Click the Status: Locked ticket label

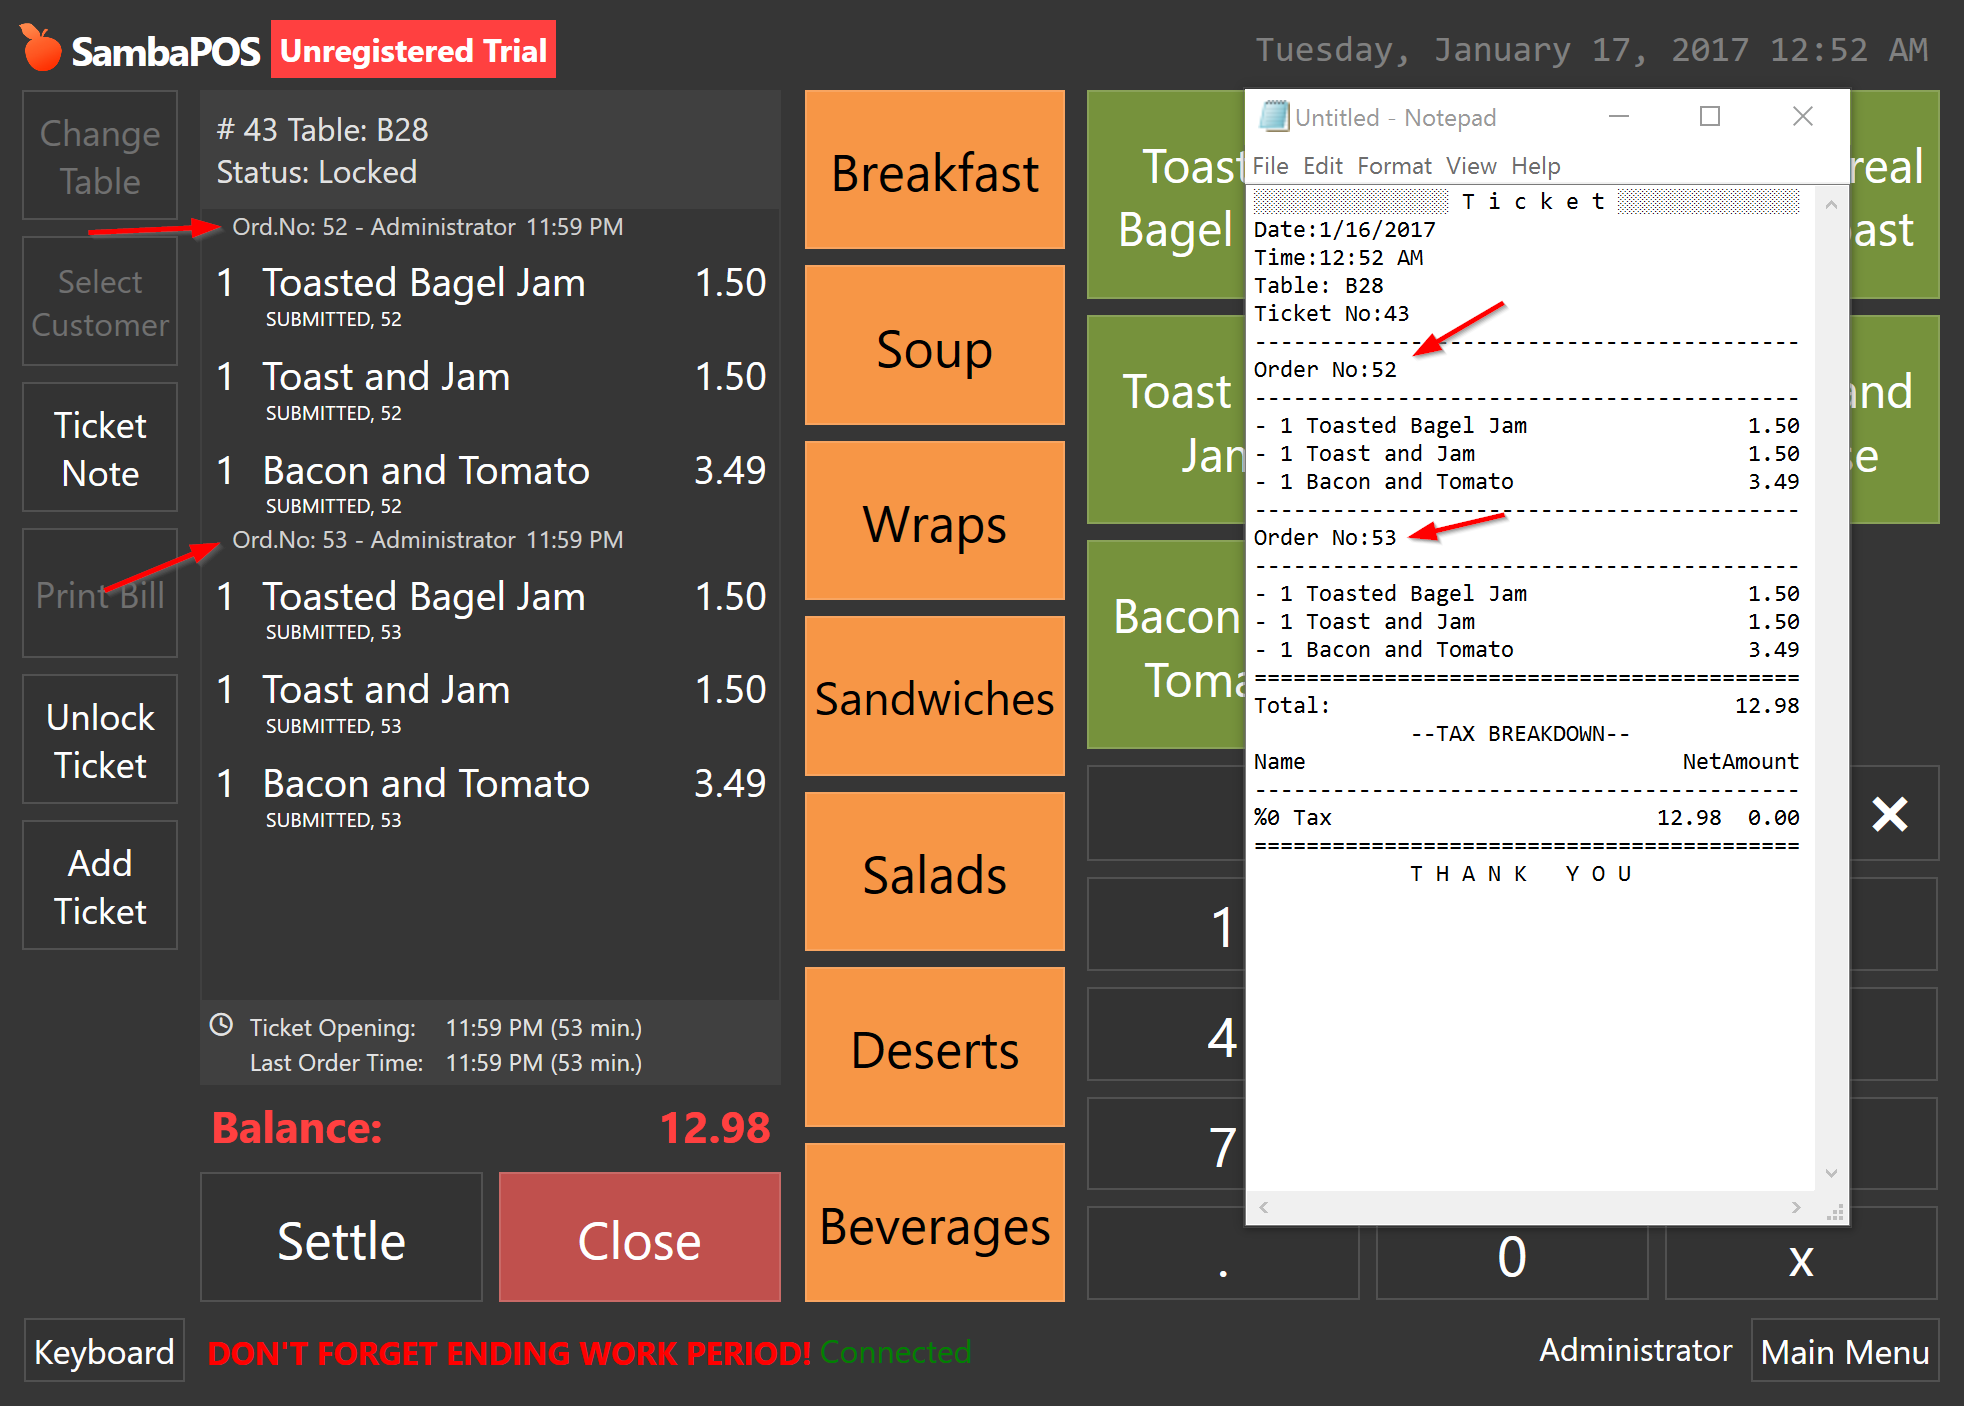pyautogui.click(x=316, y=172)
